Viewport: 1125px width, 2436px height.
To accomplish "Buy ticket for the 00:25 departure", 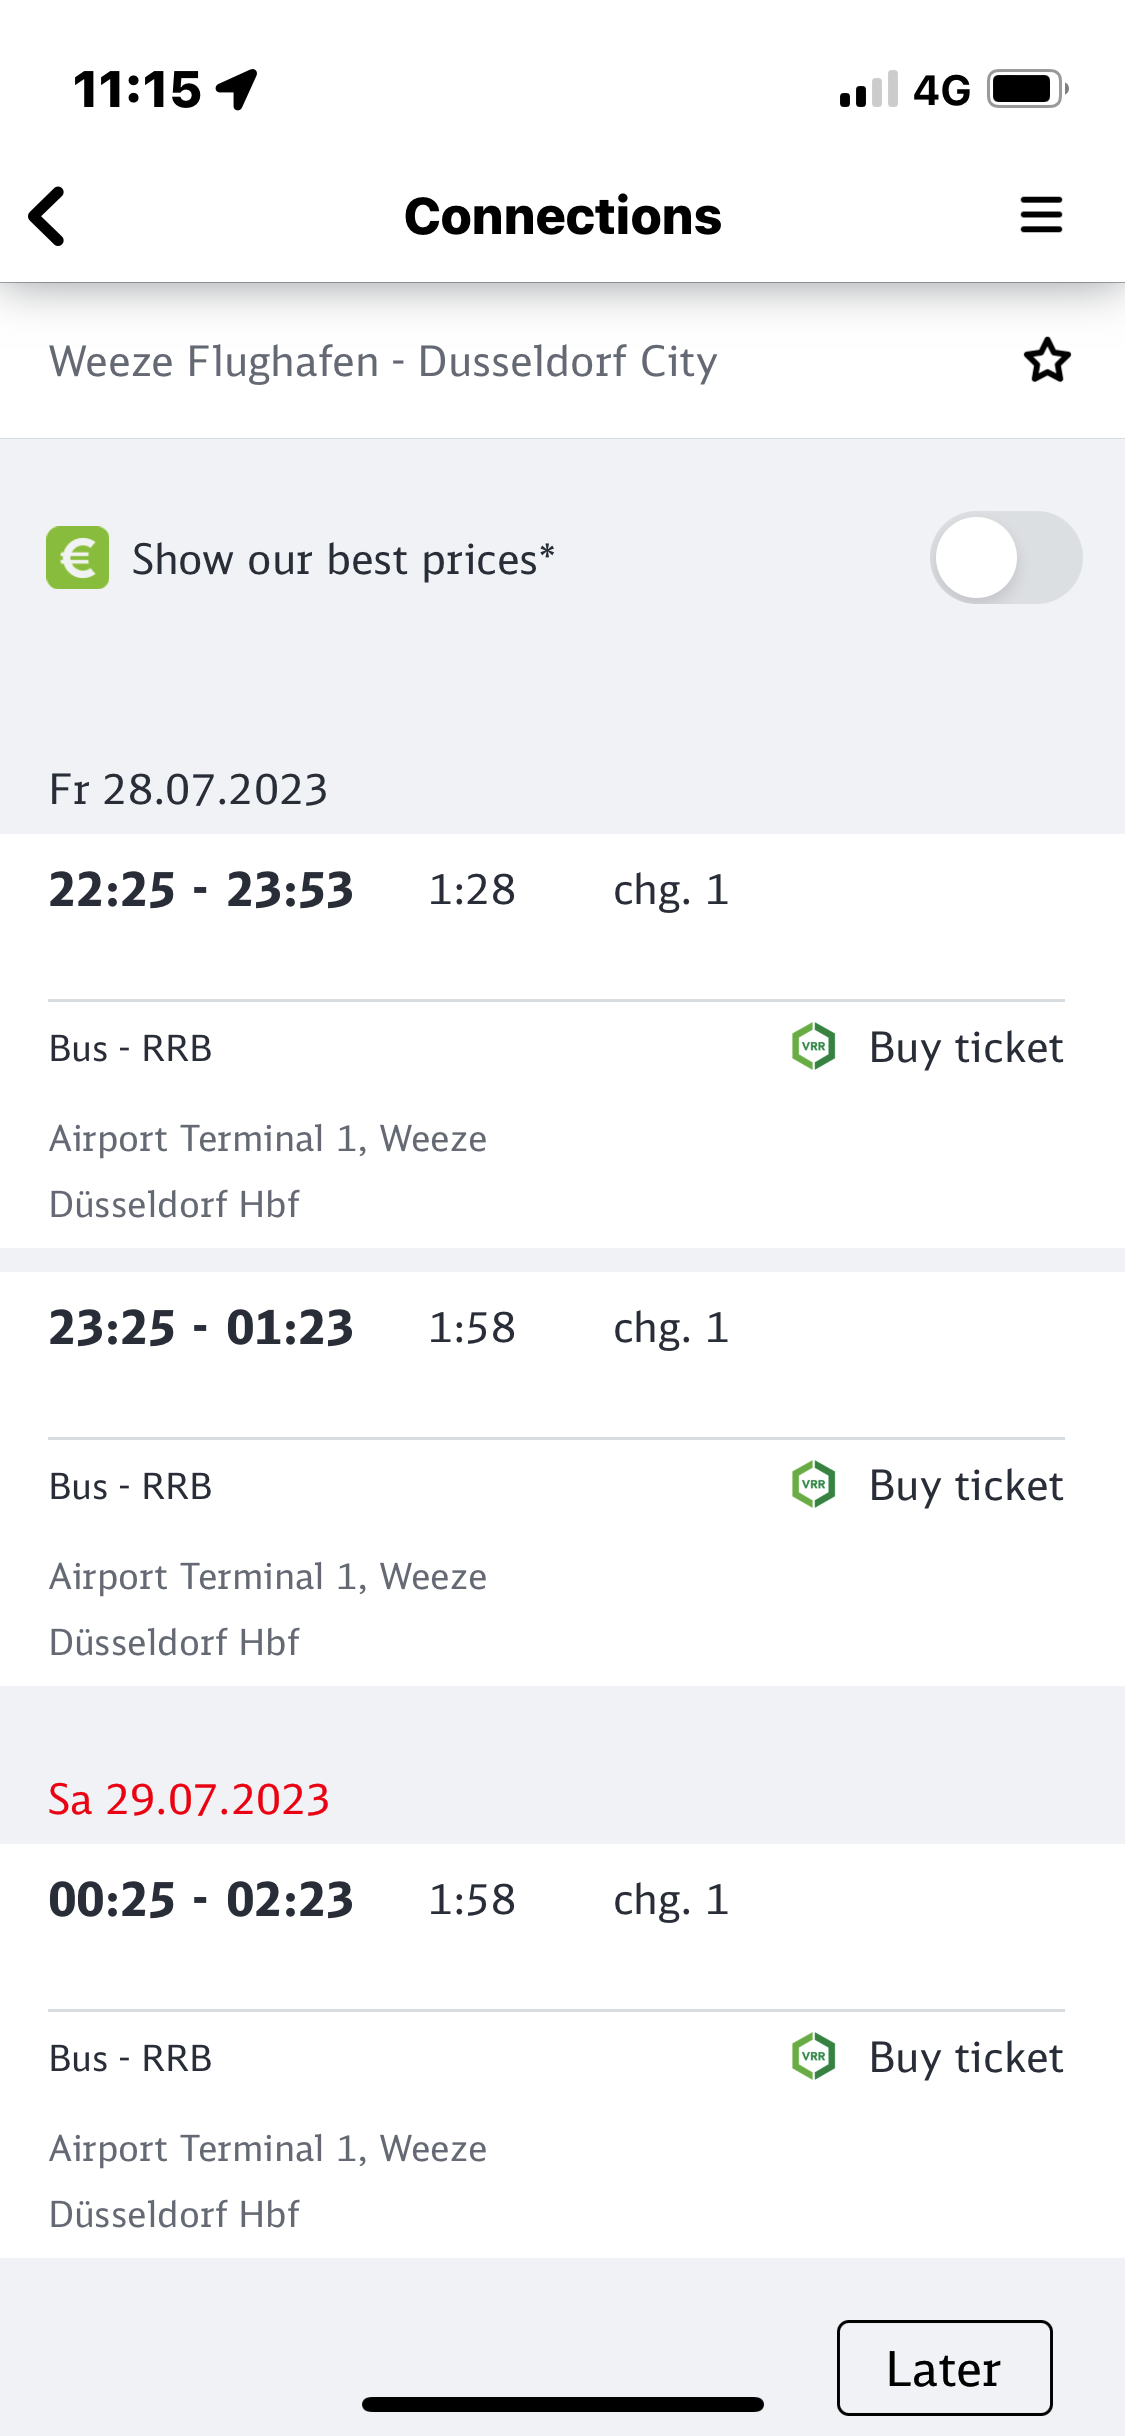I will (965, 2058).
